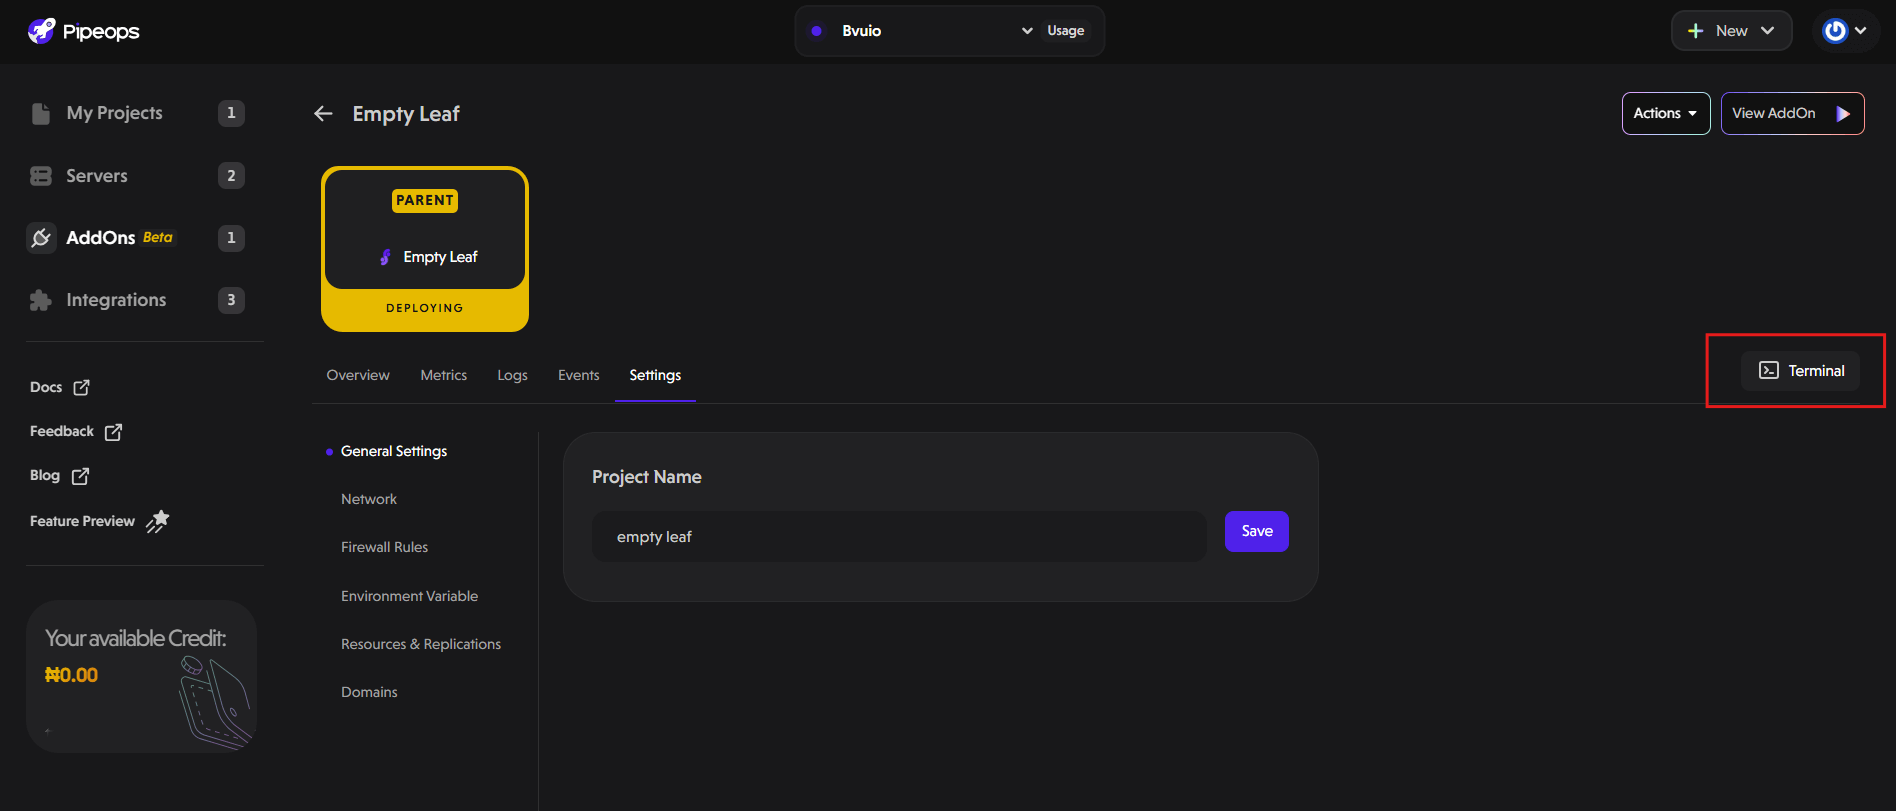Click the empty leaf name input field
Viewport: 1896px width, 811px height.
click(897, 536)
